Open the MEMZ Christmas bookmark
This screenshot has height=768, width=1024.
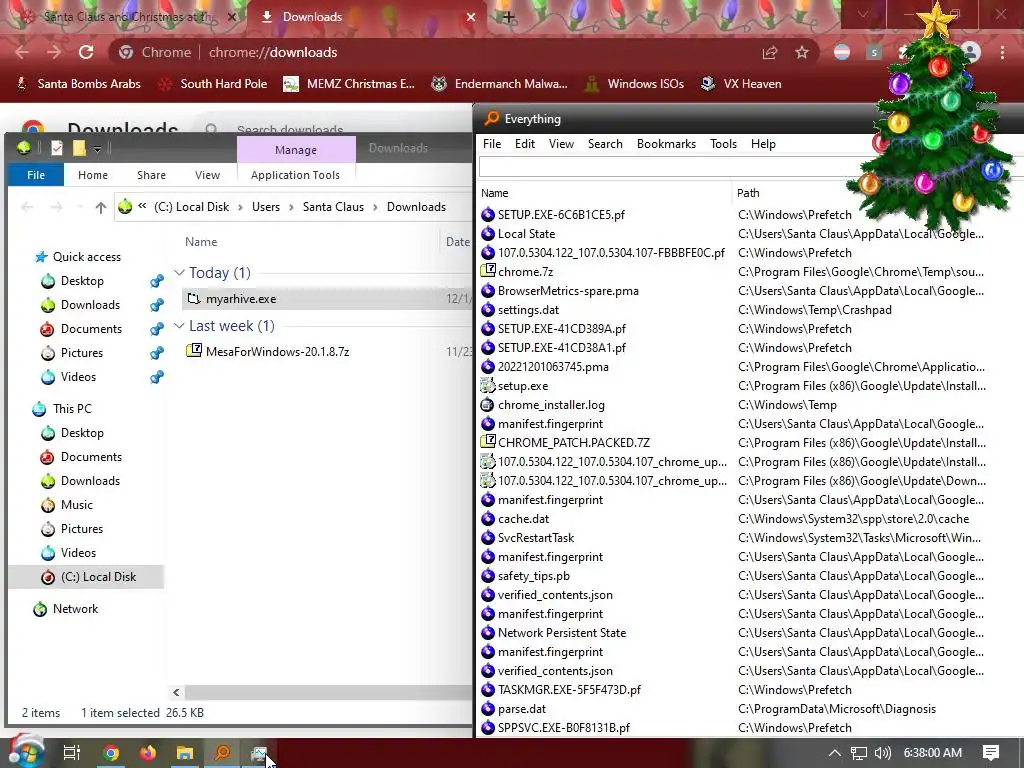[x=349, y=84]
